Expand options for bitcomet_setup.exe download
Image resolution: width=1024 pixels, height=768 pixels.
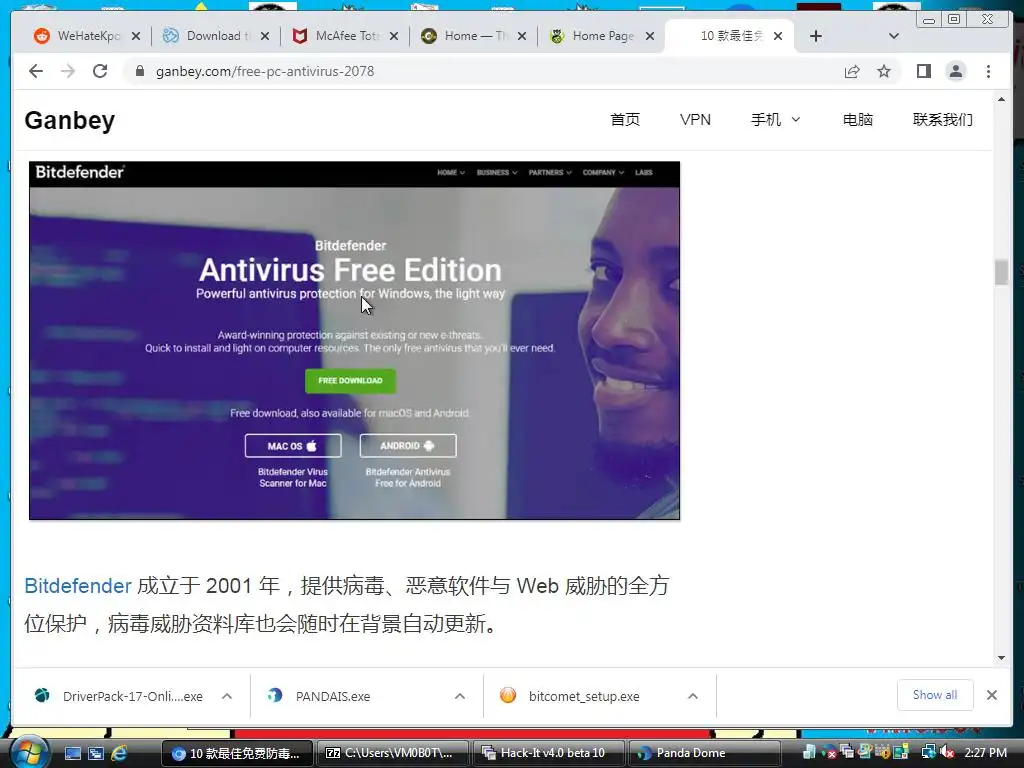tap(693, 696)
